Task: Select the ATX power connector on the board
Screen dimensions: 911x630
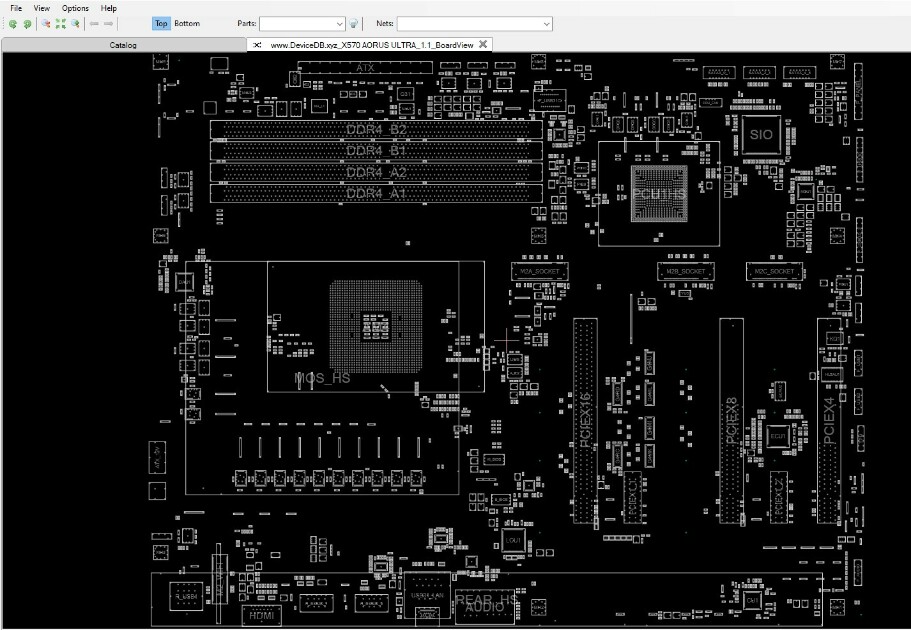Action: click(365, 68)
